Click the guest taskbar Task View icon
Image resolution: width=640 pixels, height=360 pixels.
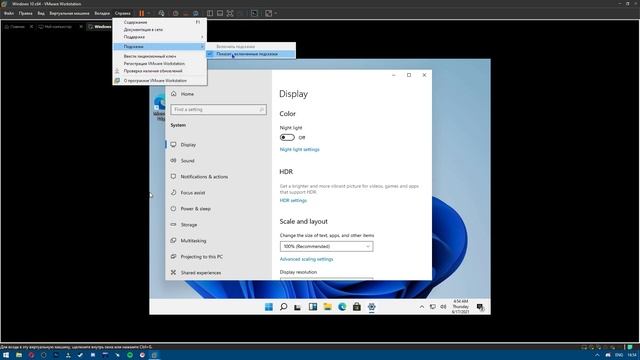click(298, 307)
